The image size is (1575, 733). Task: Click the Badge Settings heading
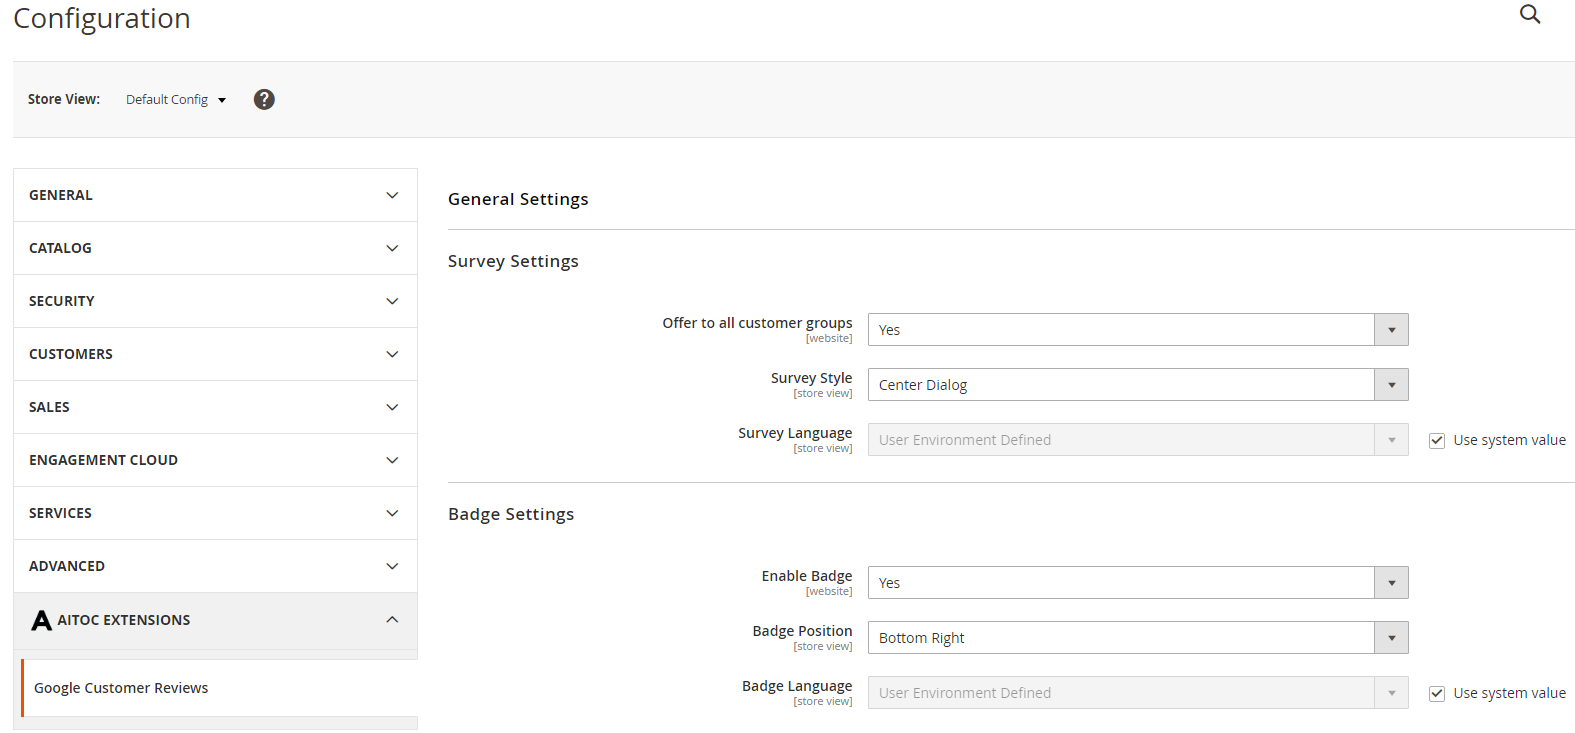511,514
